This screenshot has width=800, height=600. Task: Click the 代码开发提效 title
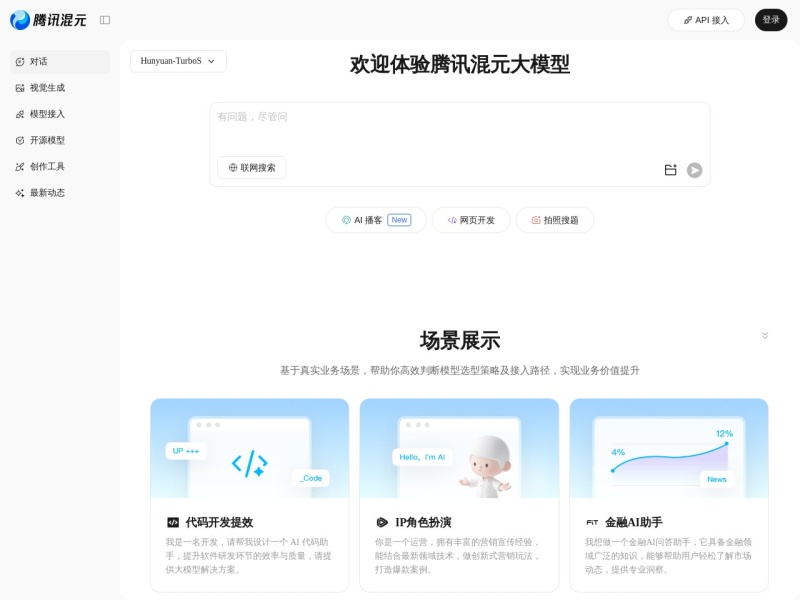click(219, 522)
